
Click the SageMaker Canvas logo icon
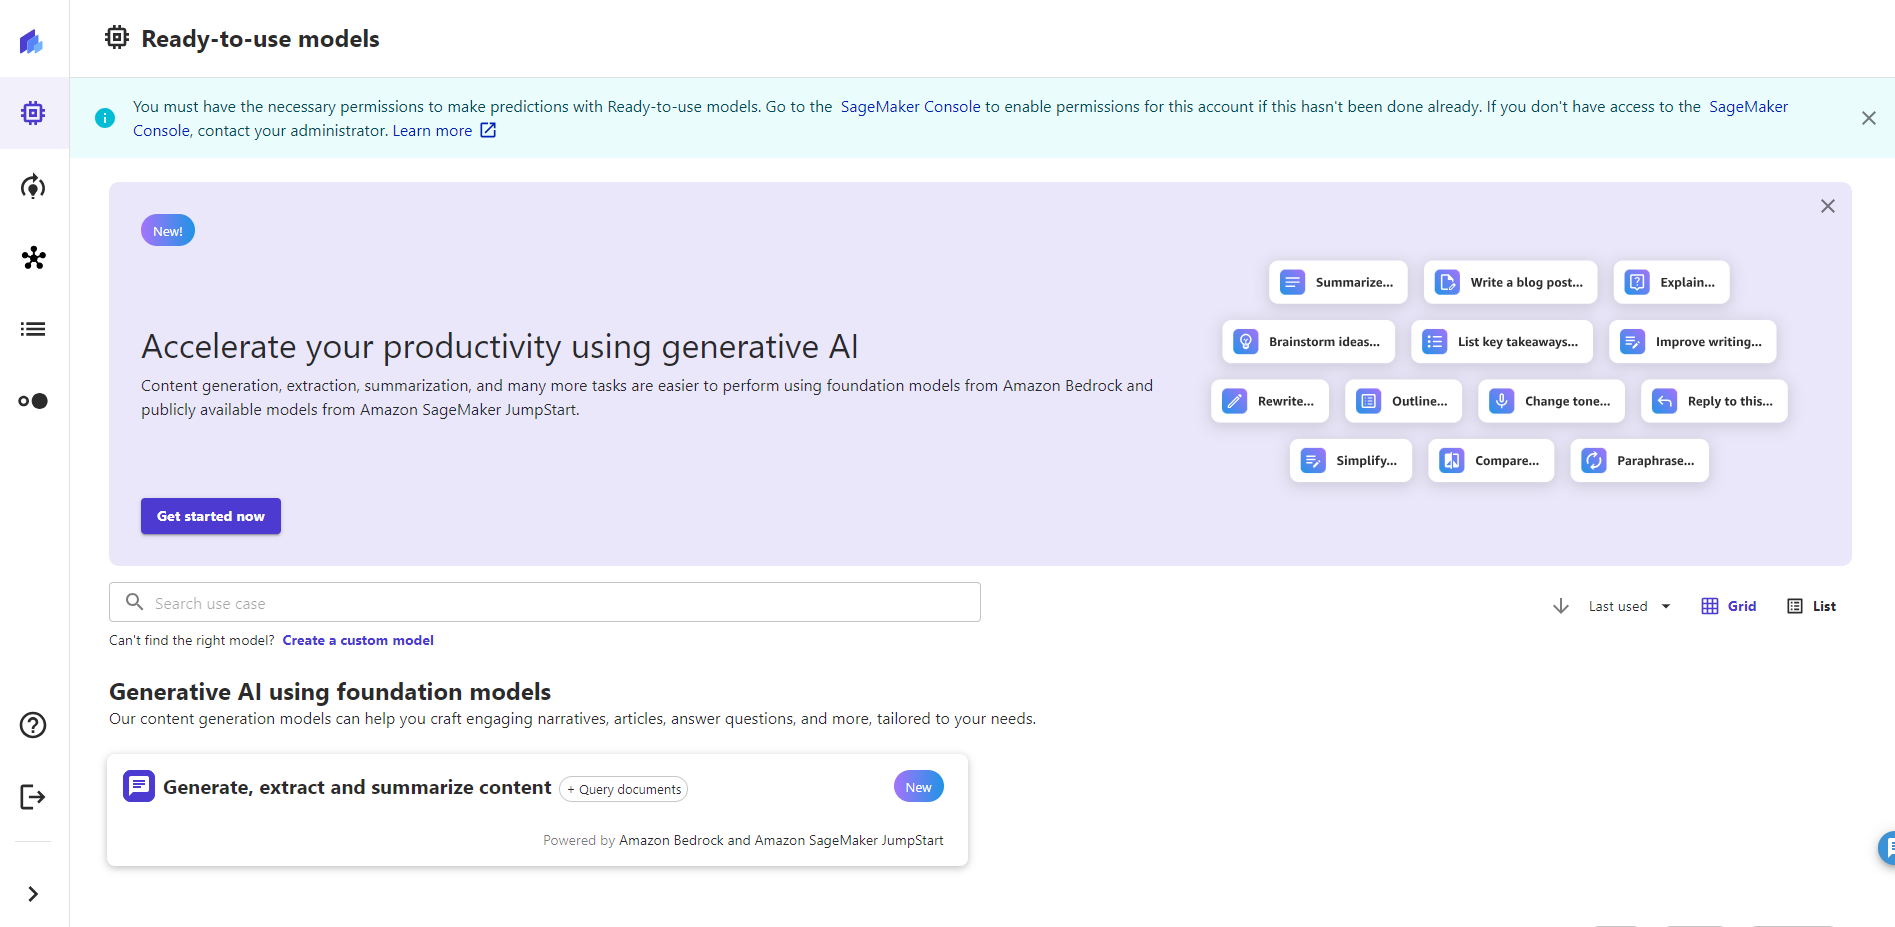(32, 41)
